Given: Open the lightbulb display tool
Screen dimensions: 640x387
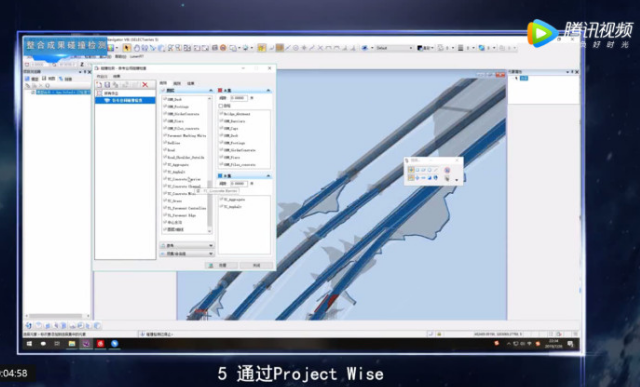Looking at the screenshot, I should [246, 48].
